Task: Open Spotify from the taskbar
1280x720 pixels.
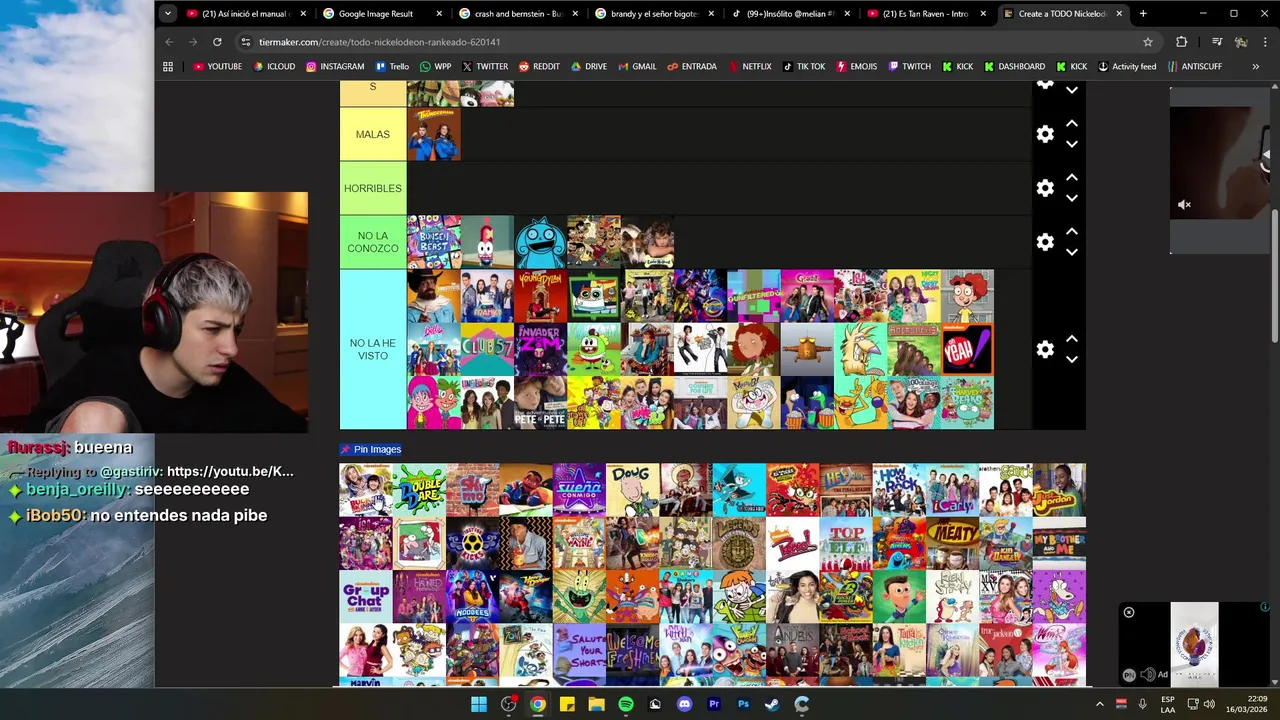Action: (626, 704)
